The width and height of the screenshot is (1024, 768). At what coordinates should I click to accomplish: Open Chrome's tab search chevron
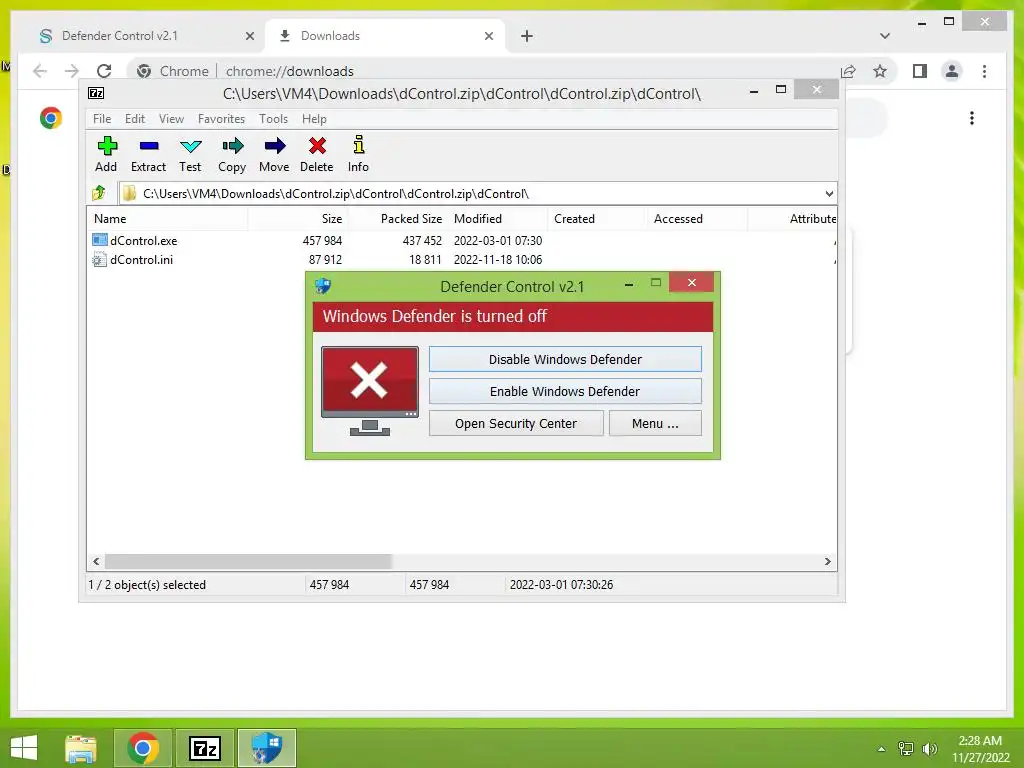coord(885,36)
